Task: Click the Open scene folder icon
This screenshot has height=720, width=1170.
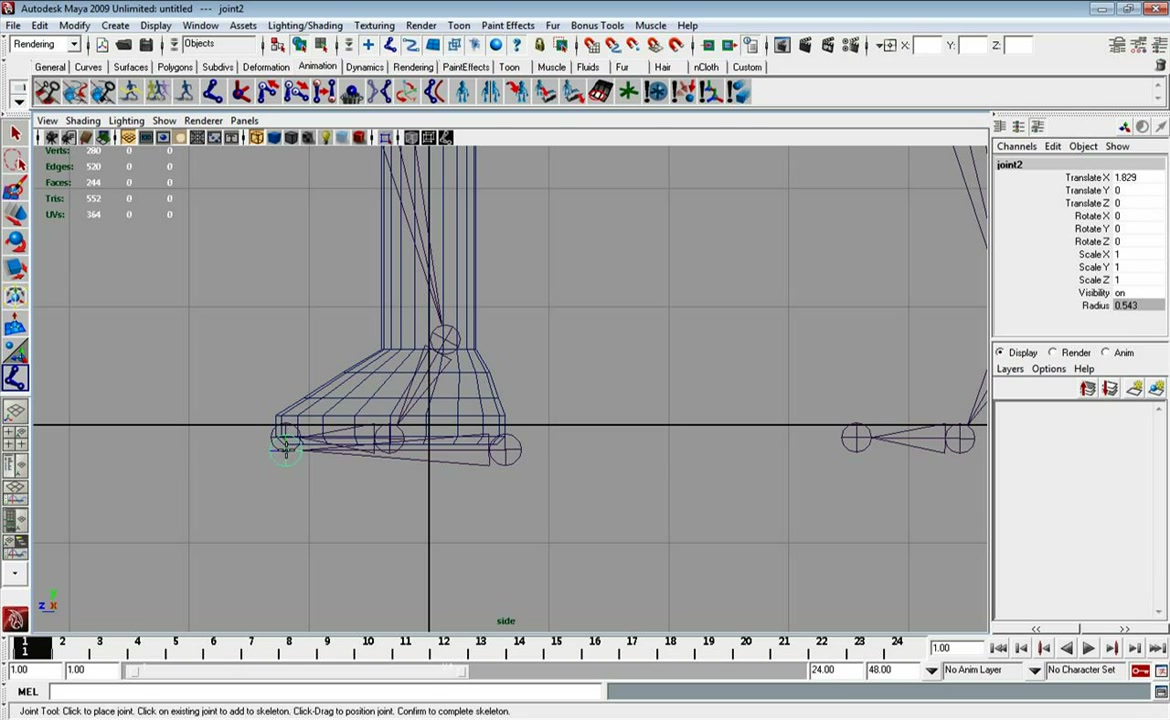Action: coord(124,46)
